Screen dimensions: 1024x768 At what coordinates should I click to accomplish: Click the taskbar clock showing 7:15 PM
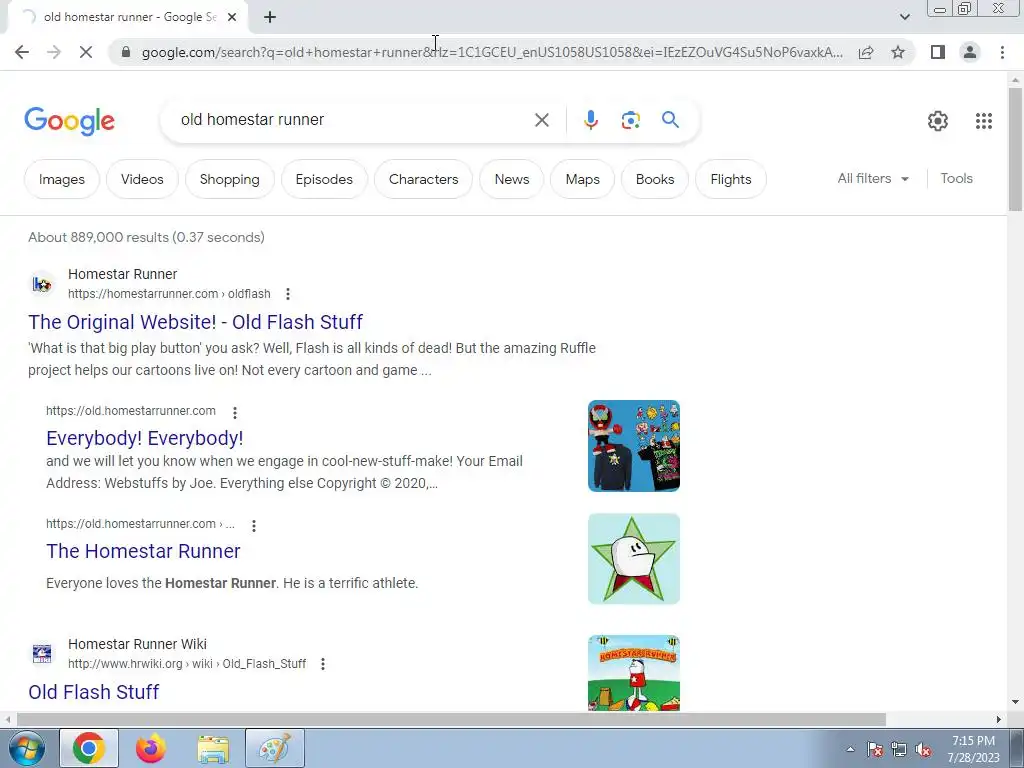point(973,749)
